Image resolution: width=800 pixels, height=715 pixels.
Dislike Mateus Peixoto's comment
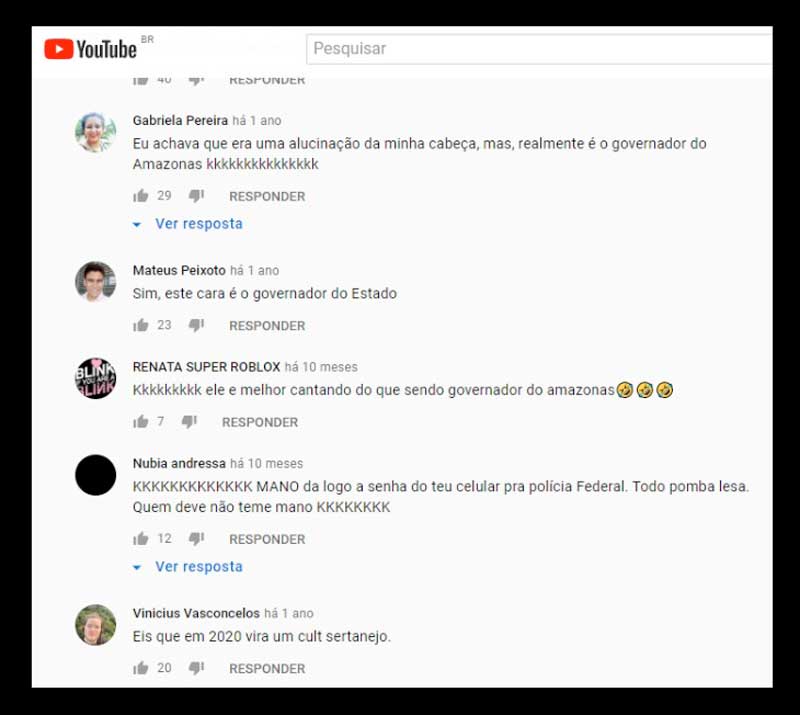196,325
